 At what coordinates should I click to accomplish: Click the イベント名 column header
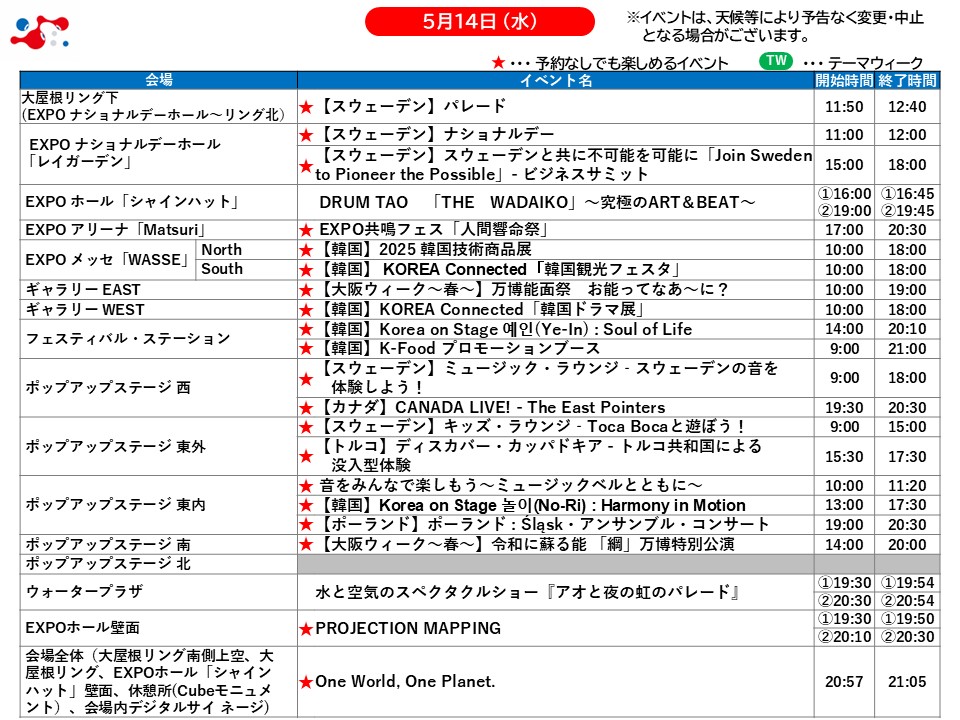tap(555, 80)
